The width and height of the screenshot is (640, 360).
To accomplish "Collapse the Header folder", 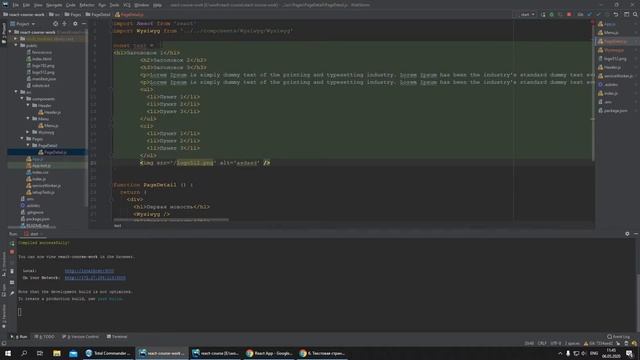I will (28, 105).
